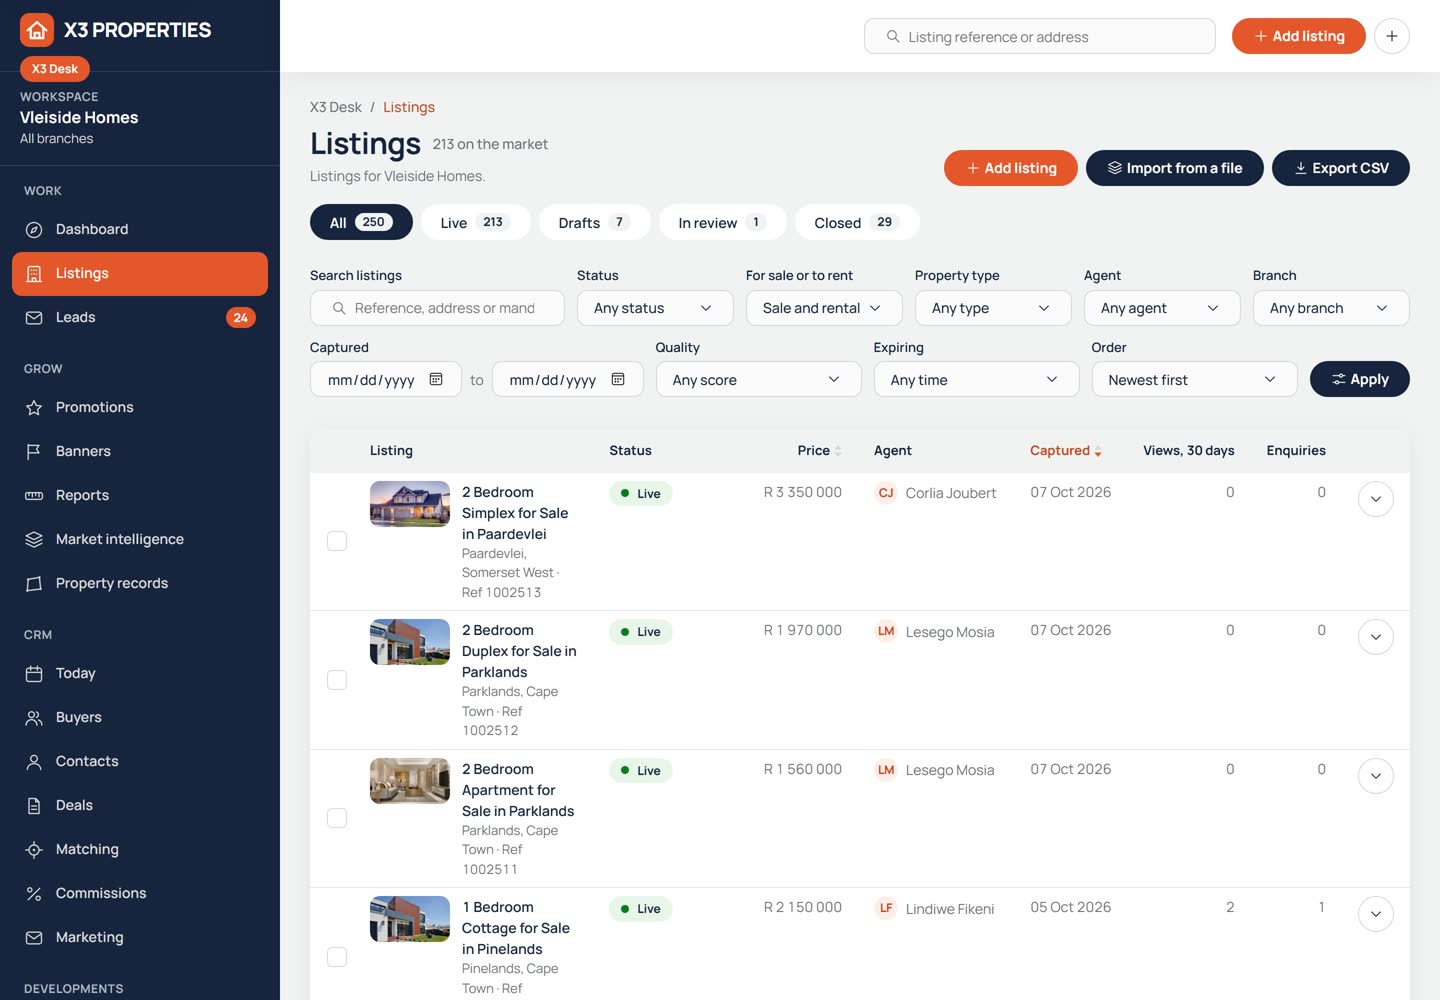The width and height of the screenshot is (1440, 1000).
Task: Open the Any score quality dropdown
Action: tap(759, 379)
